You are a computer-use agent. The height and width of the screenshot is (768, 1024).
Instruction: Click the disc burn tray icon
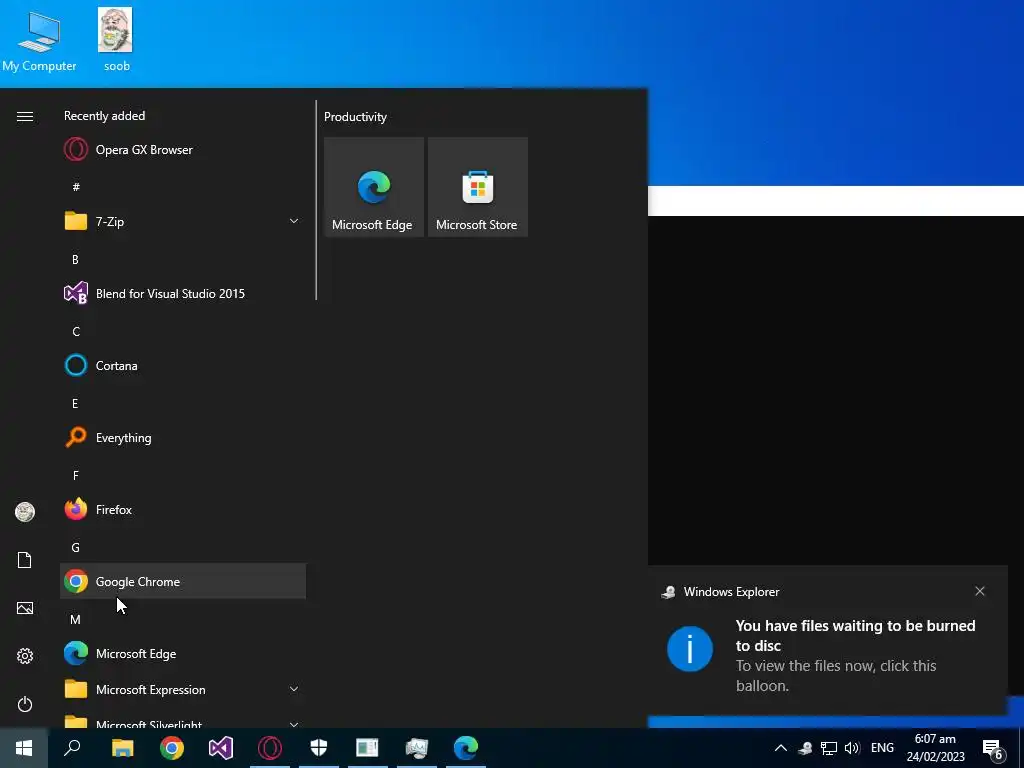(805, 748)
